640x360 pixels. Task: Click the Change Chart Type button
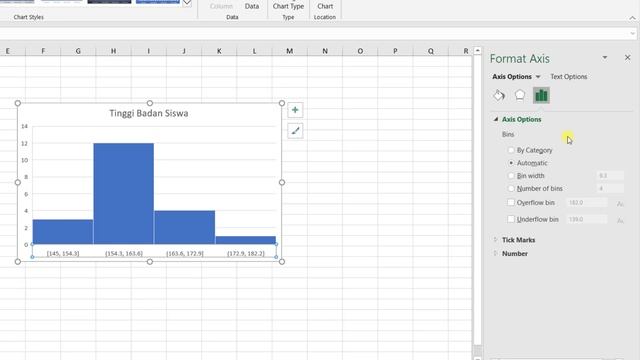click(x=288, y=6)
